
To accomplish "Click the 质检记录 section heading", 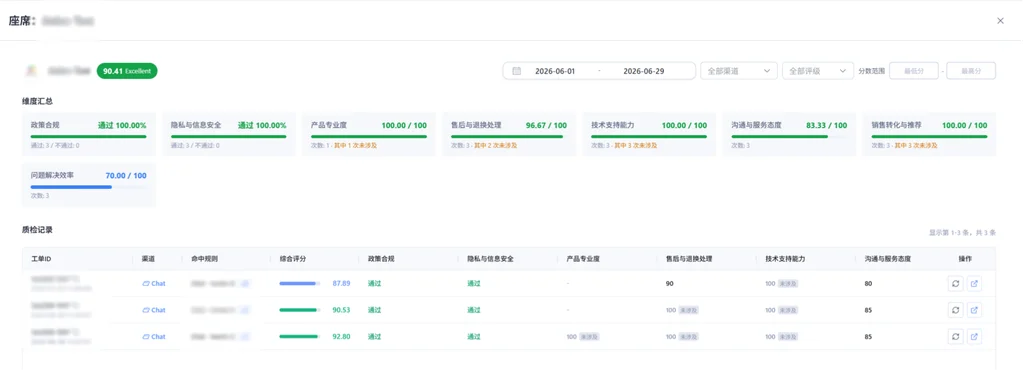I will (x=37, y=230).
